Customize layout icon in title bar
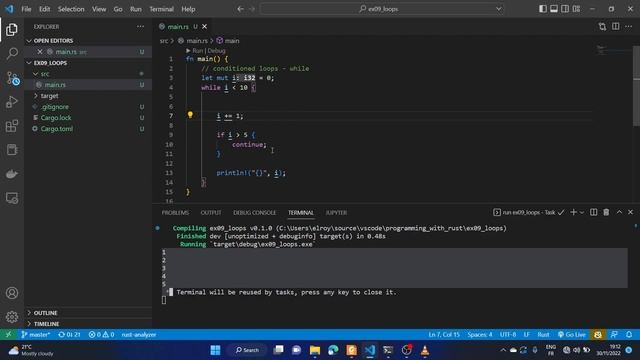Viewport: 640px width, 360px height. (x=576, y=9)
